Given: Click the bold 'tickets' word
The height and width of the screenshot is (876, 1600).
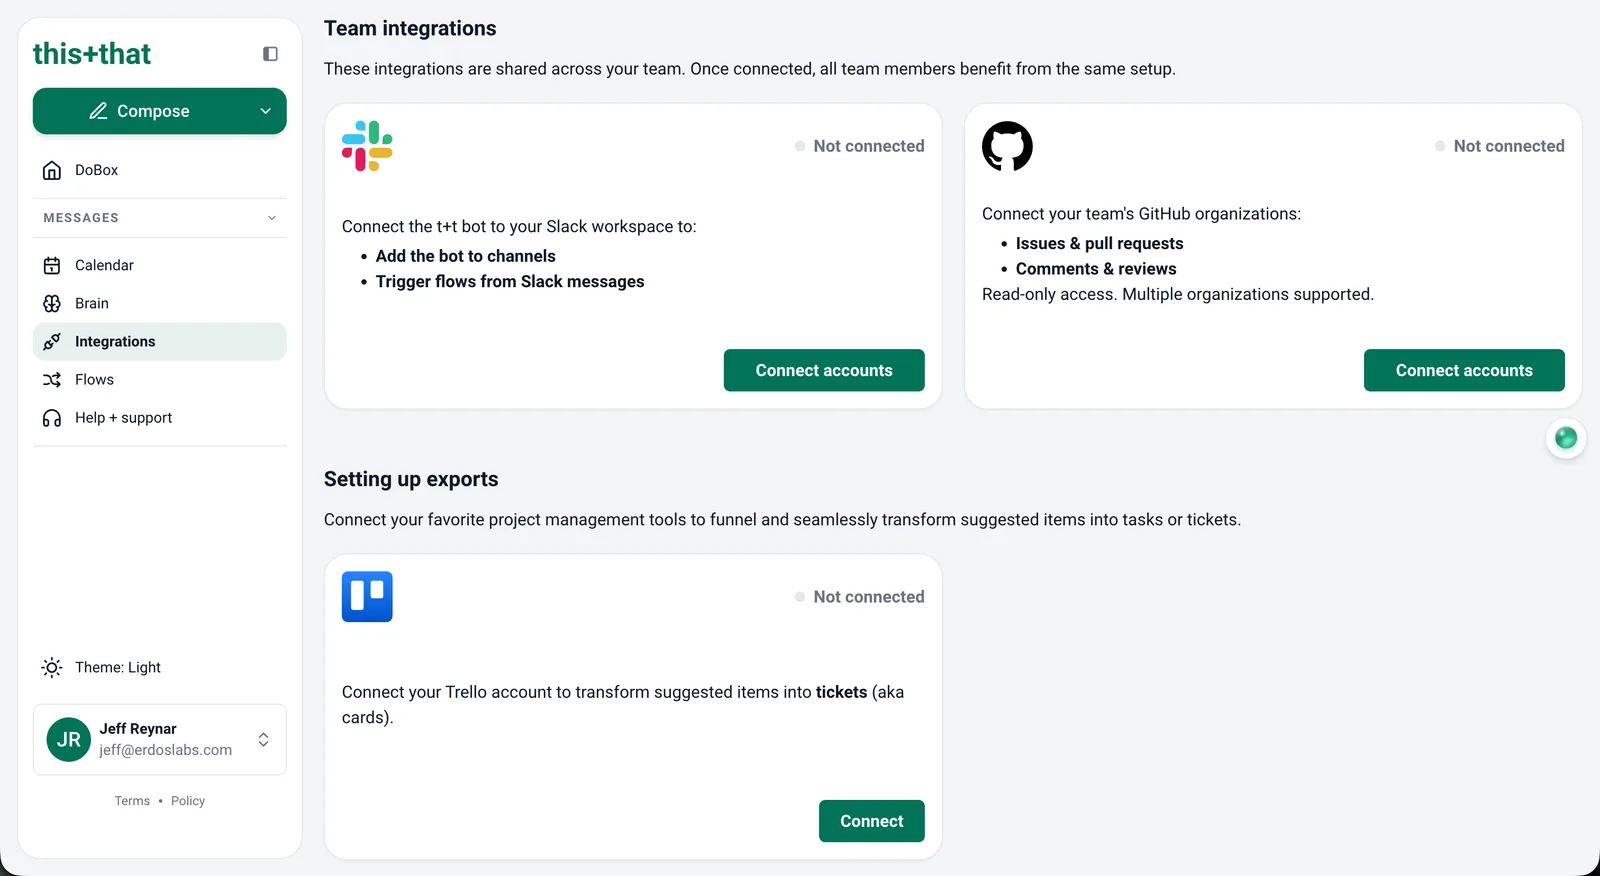Looking at the screenshot, I should [842, 692].
